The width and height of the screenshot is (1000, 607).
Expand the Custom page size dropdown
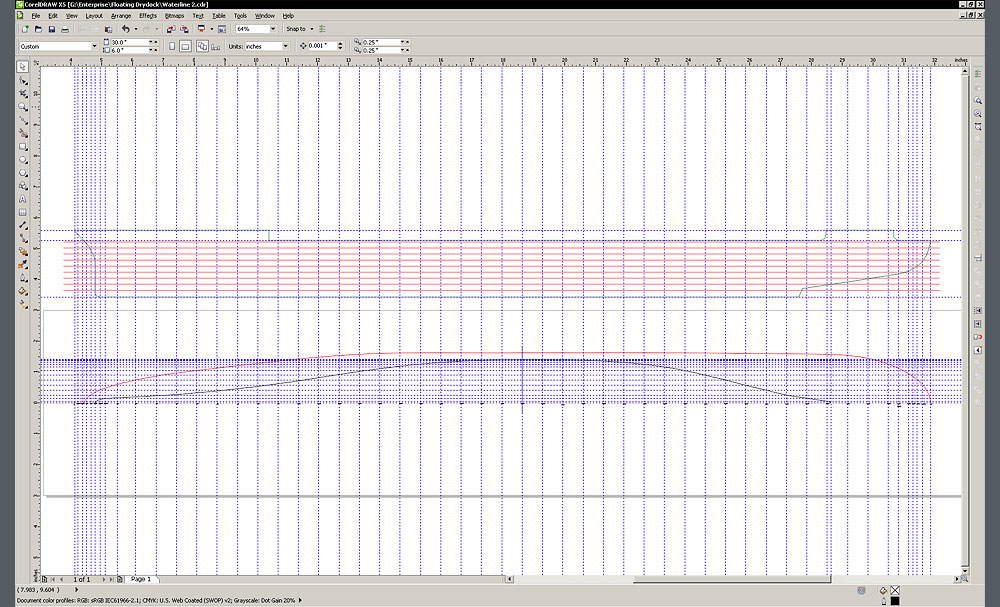point(94,46)
